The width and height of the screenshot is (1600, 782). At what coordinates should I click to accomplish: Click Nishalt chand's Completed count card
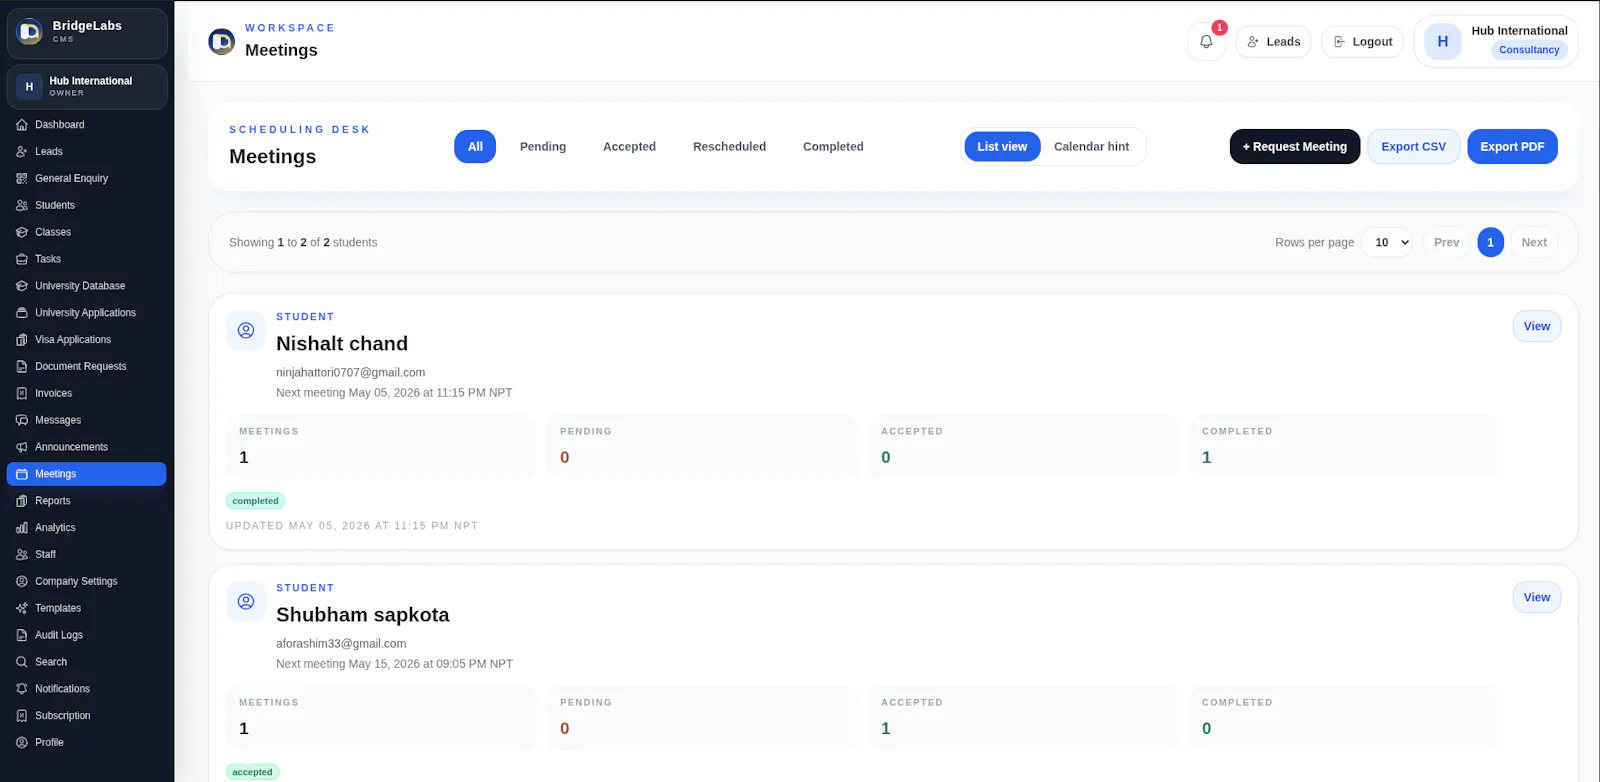point(1343,446)
